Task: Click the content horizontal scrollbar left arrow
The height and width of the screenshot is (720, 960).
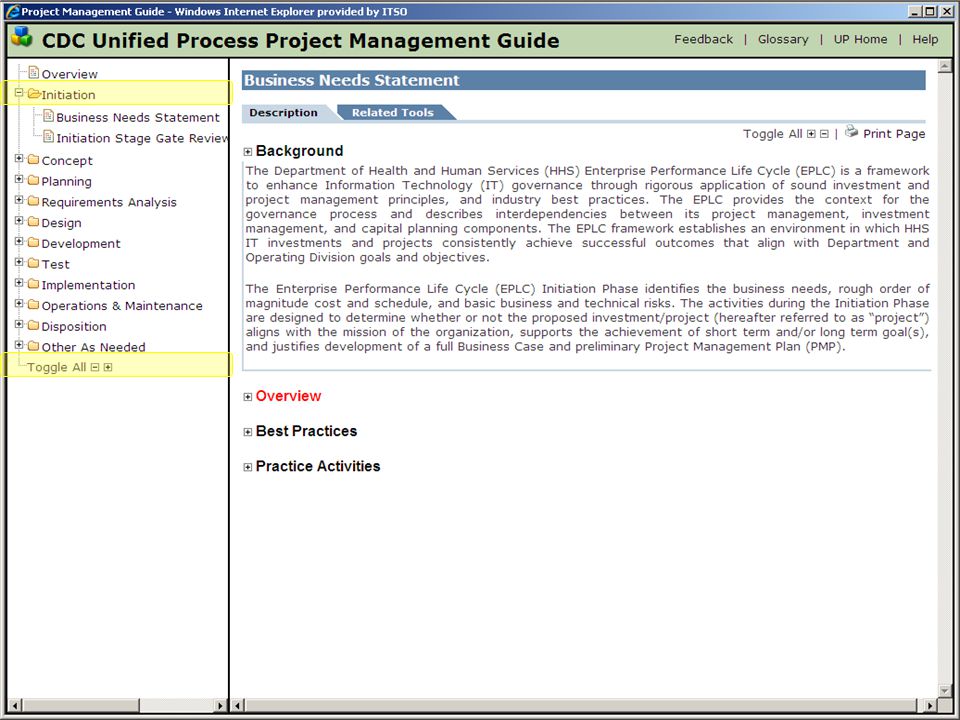Action: pyautogui.click(x=238, y=705)
